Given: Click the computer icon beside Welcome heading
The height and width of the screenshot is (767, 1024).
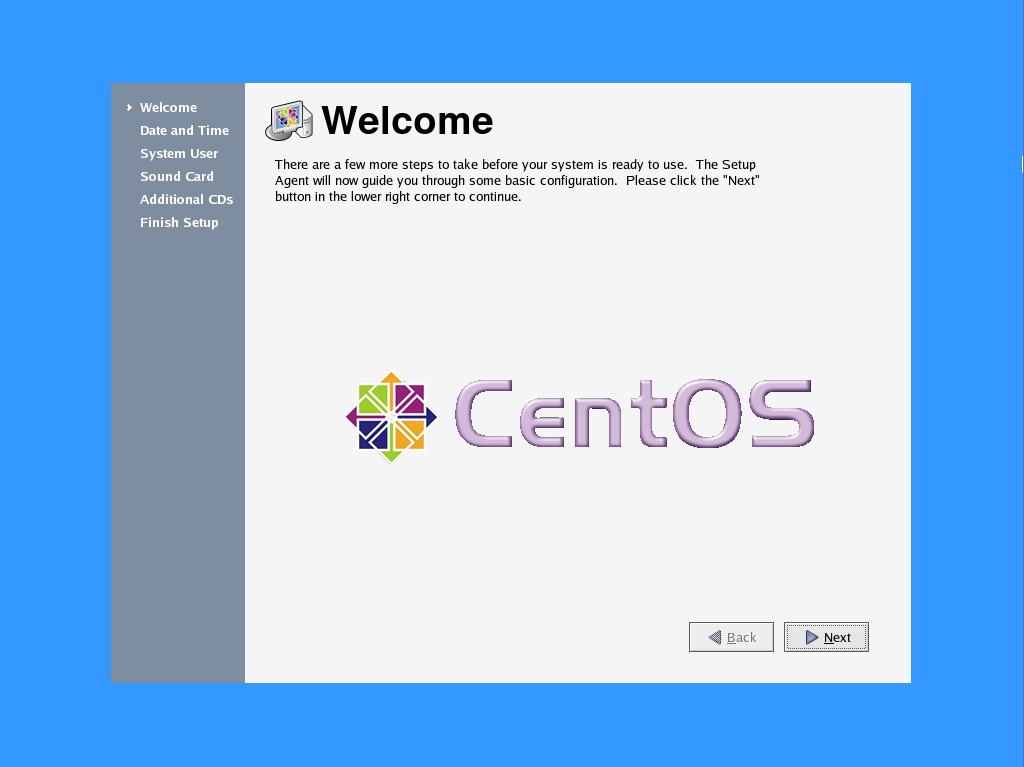Looking at the screenshot, I should coord(289,121).
